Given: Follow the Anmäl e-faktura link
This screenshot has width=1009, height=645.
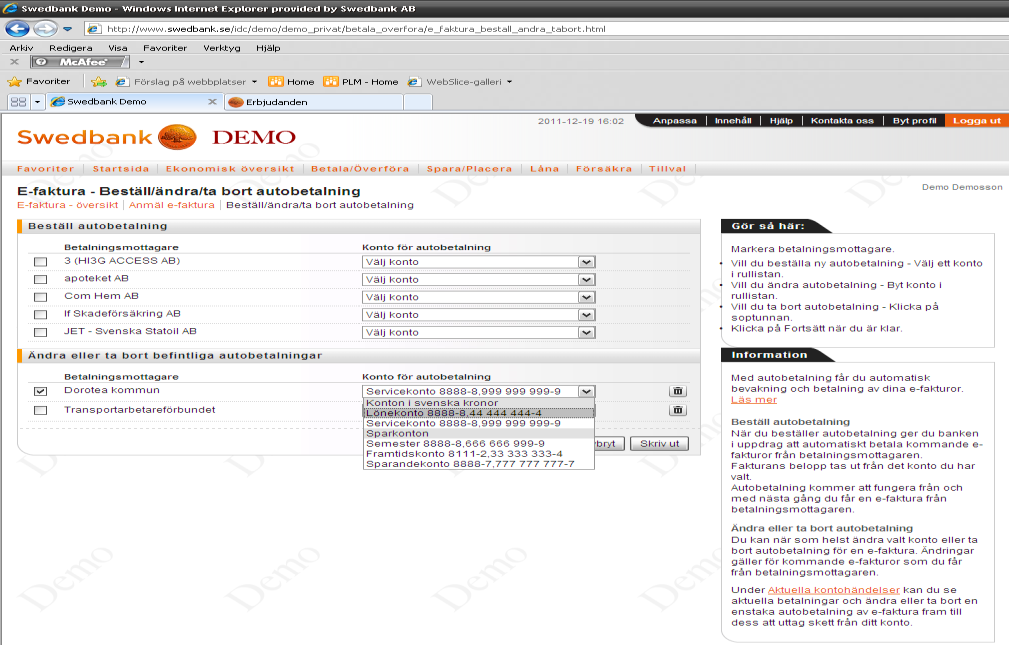Looking at the screenshot, I should point(172,205).
